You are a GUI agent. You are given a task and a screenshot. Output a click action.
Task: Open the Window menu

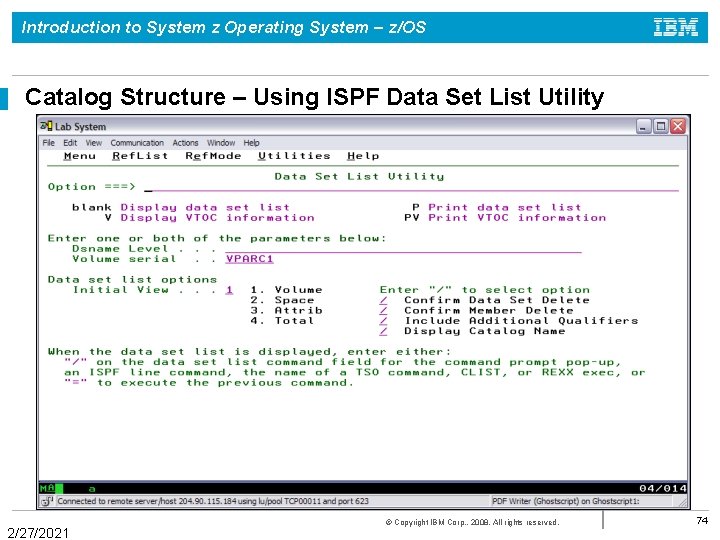[x=220, y=143]
